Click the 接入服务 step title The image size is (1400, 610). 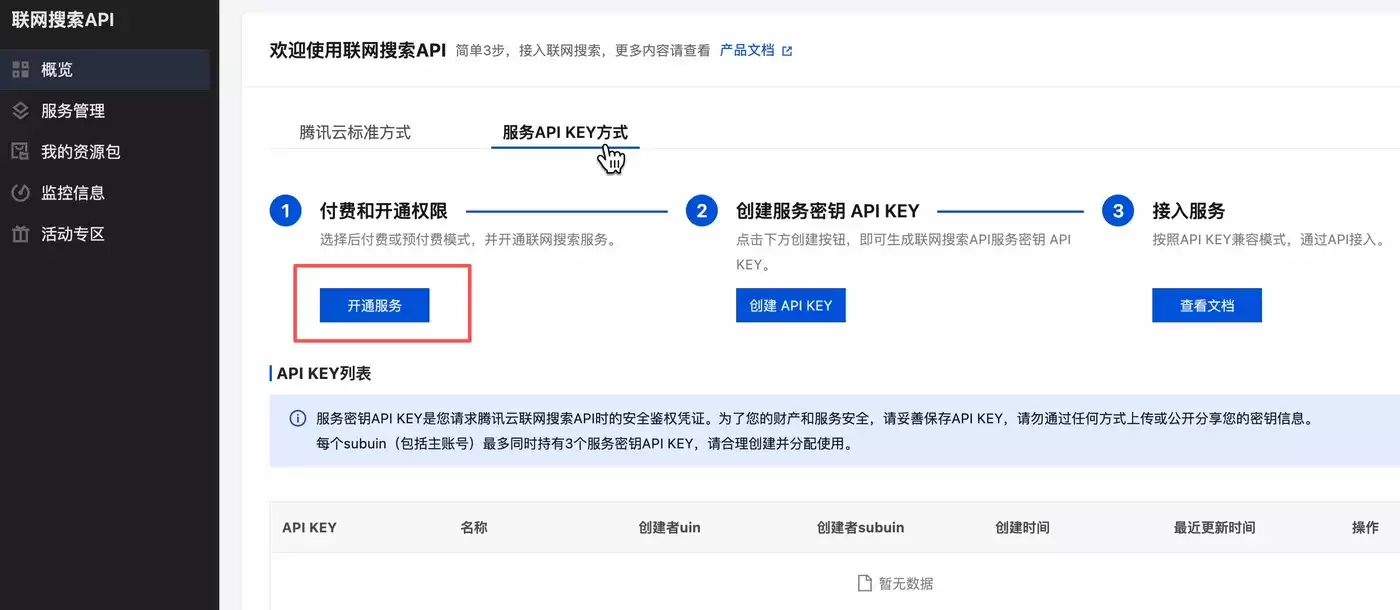click(x=1189, y=211)
